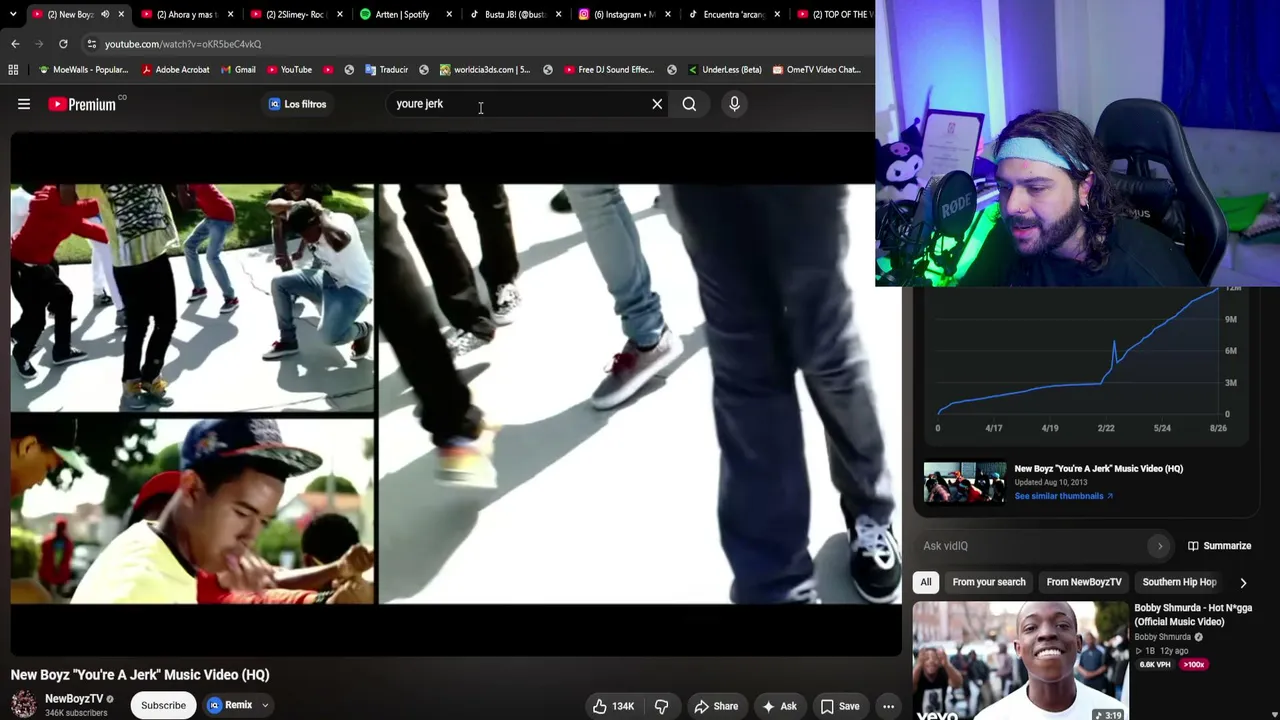The height and width of the screenshot is (720, 1280).
Task: Open the UnderLess (Beta) bookmark
Action: coord(724,70)
